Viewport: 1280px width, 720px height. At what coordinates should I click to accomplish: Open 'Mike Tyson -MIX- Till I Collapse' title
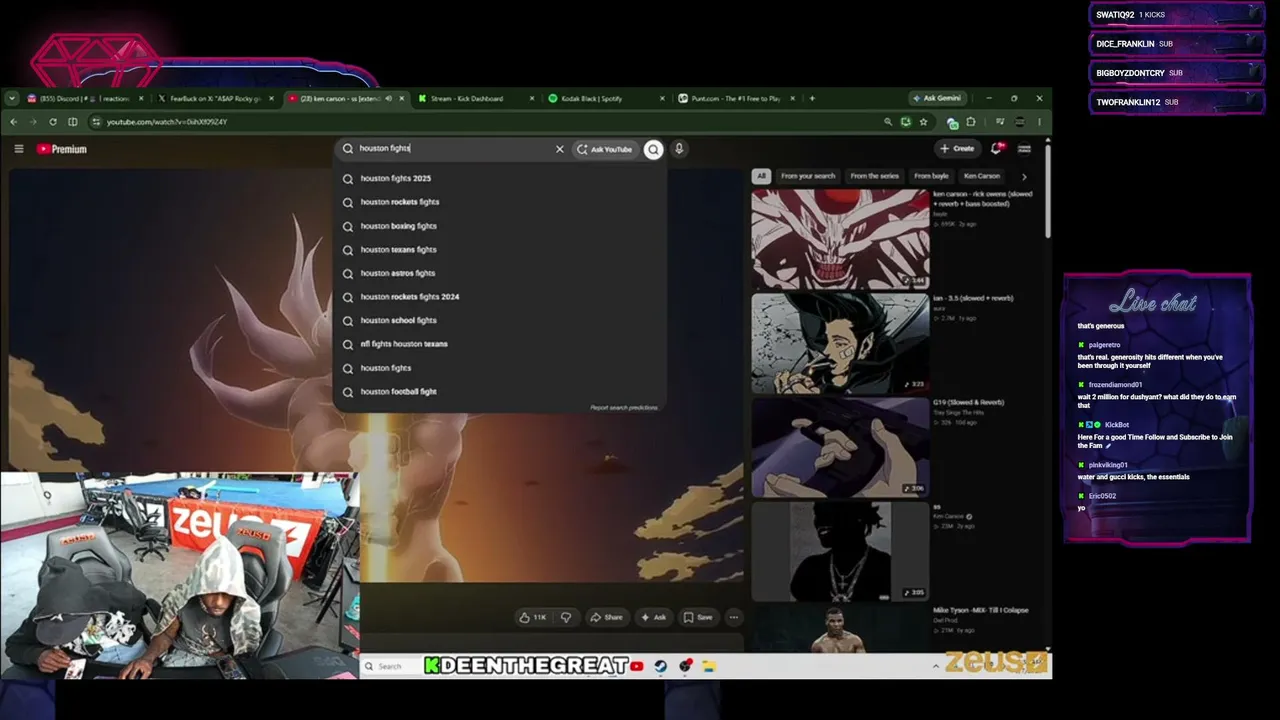tap(981, 610)
